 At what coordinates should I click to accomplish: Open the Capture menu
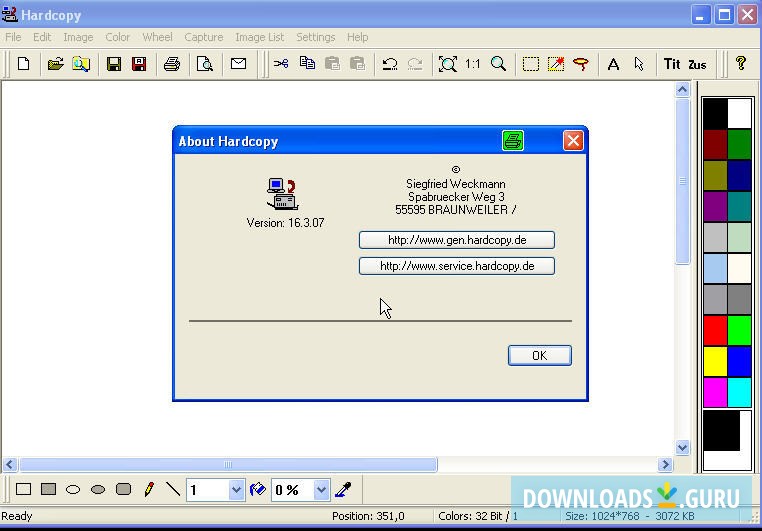pyautogui.click(x=204, y=37)
